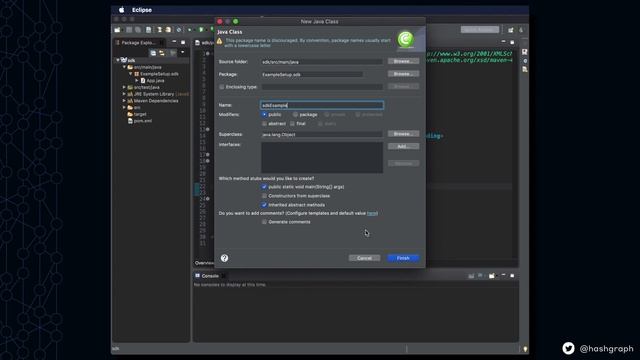Screen dimensions: 640x360
Task: Enable the final modifier checkbox
Action: (x=292, y=123)
